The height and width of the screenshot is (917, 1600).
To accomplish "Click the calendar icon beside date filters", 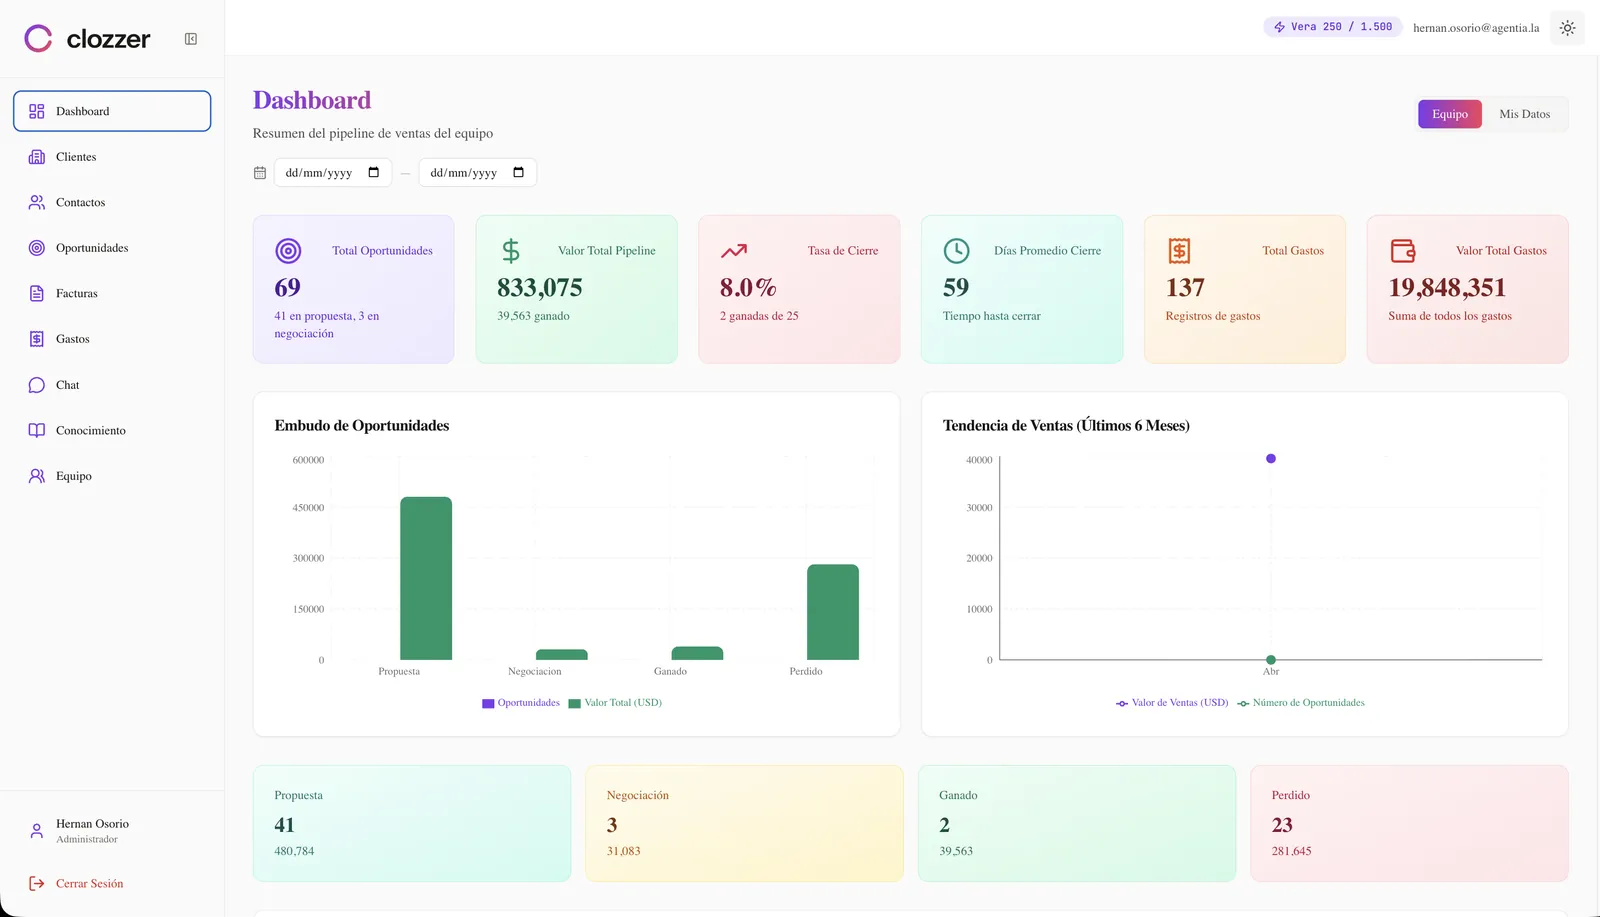I will click(x=260, y=173).
